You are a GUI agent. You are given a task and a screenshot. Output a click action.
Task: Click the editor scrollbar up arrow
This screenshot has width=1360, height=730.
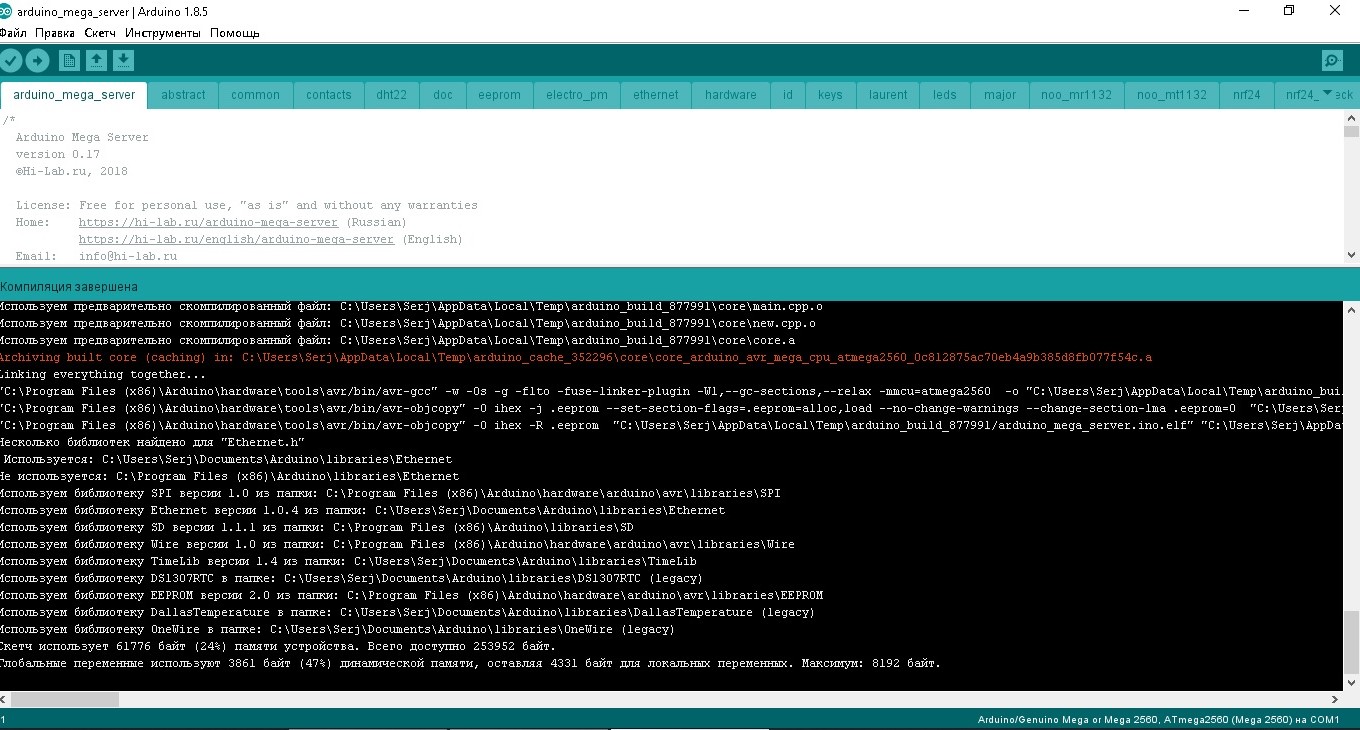pos(1351,118)
